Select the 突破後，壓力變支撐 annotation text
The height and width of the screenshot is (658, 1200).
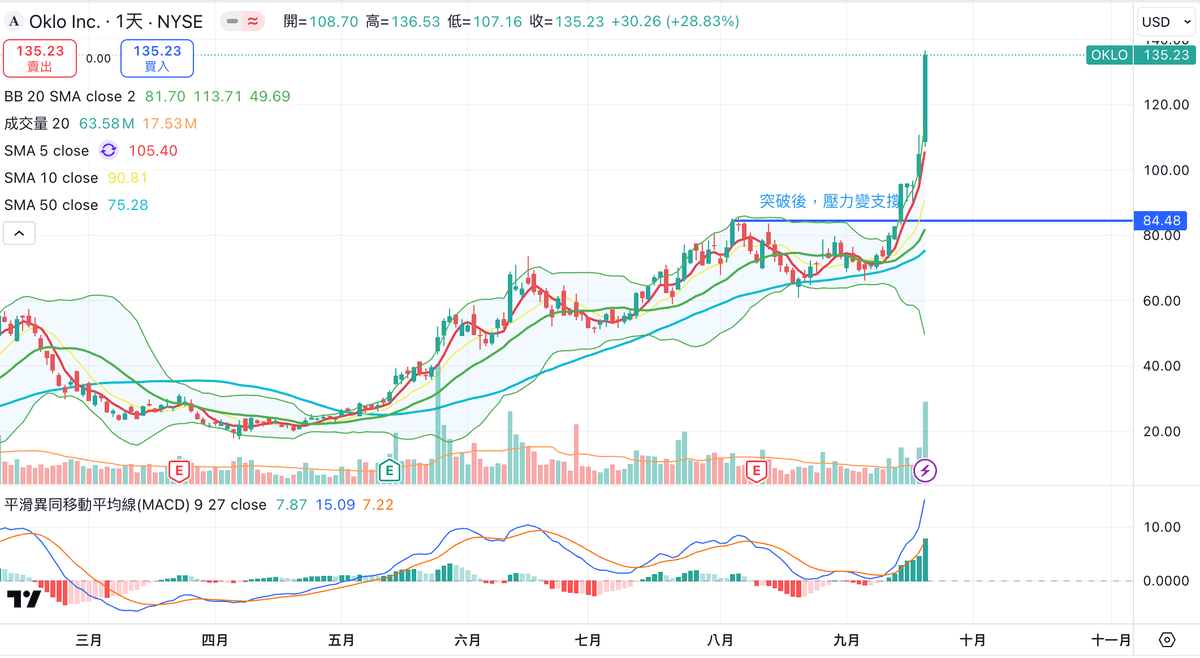[x=831, y=201]
